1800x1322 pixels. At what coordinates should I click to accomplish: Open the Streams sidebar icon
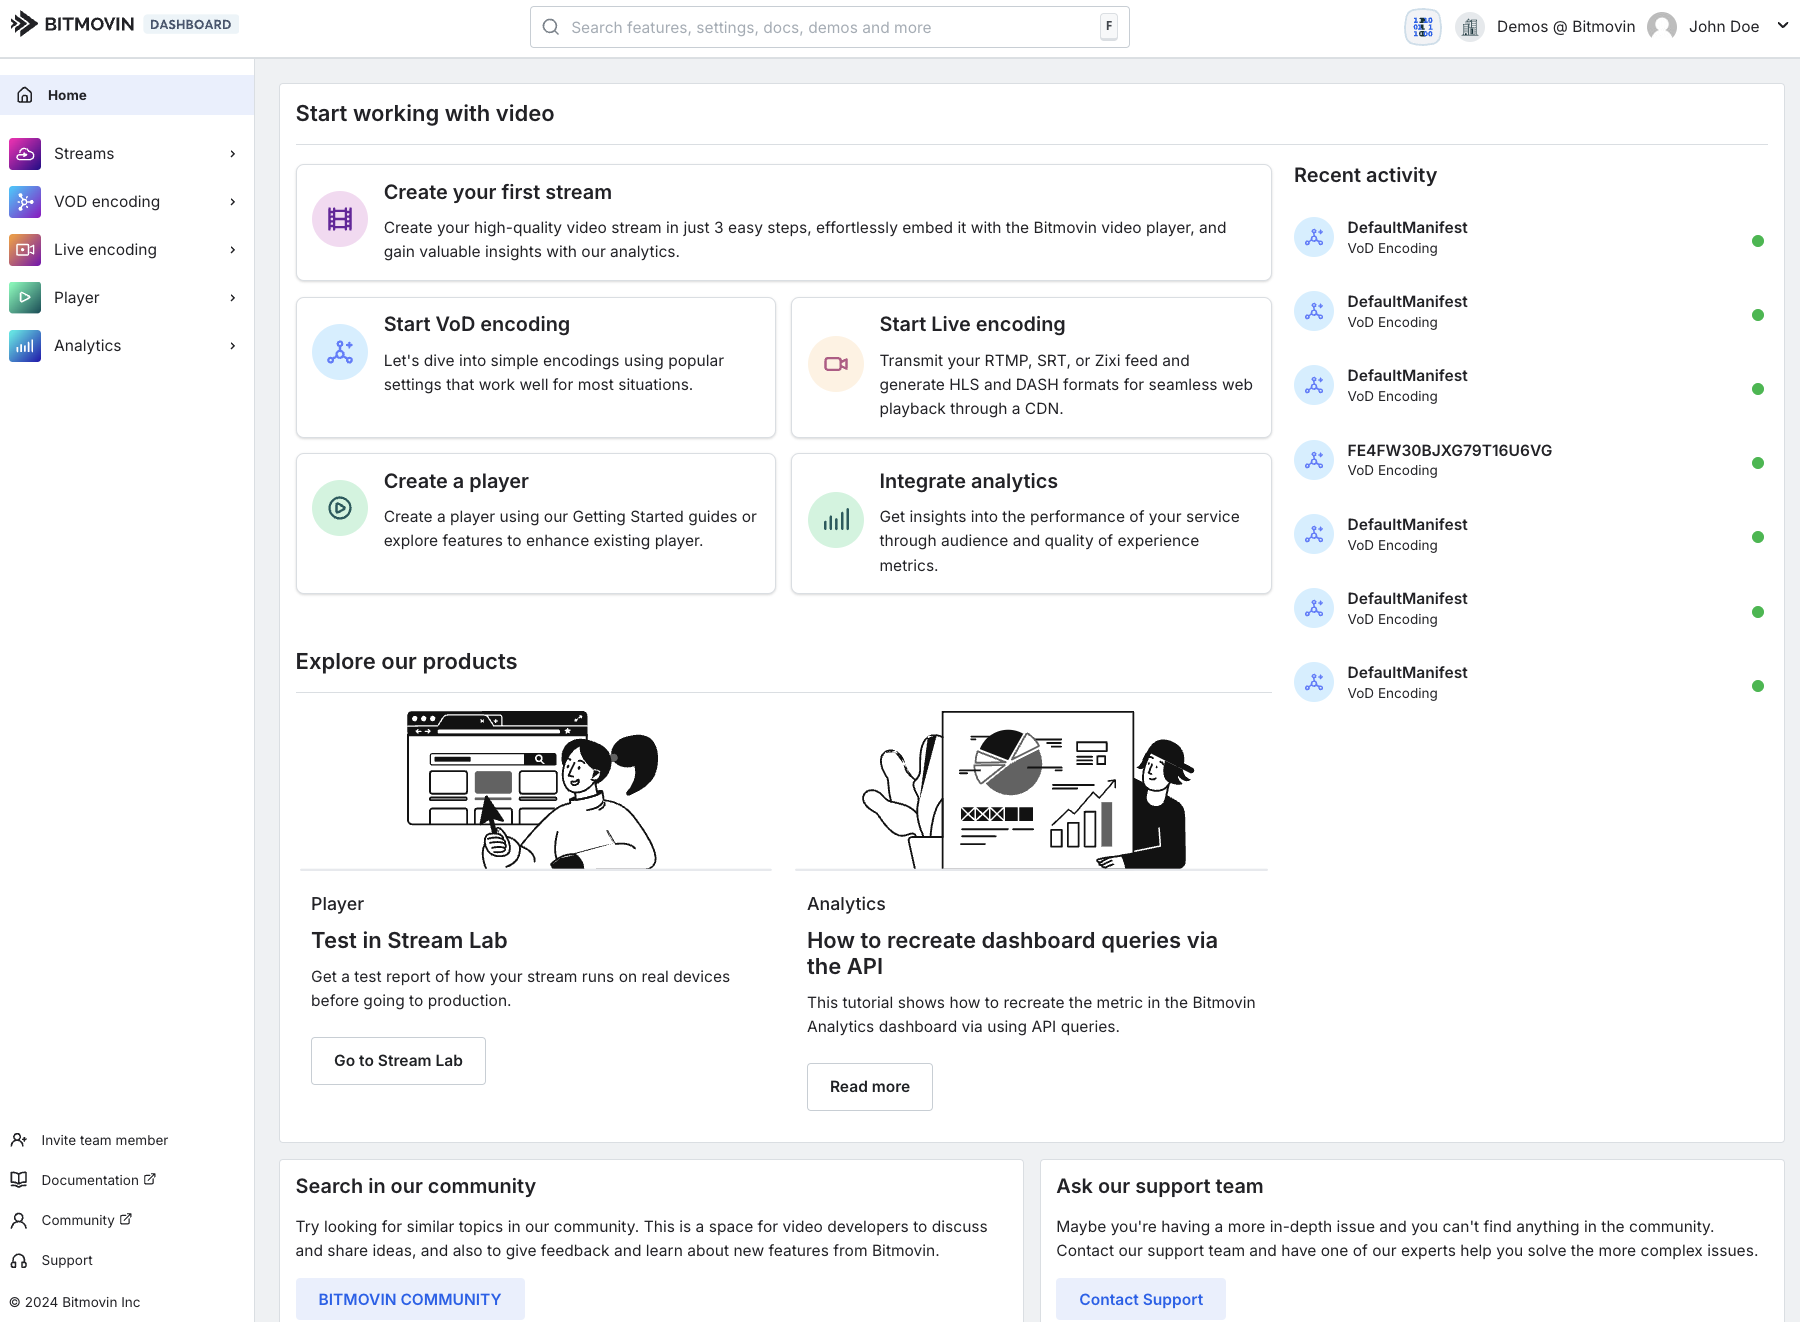[25, 154]
